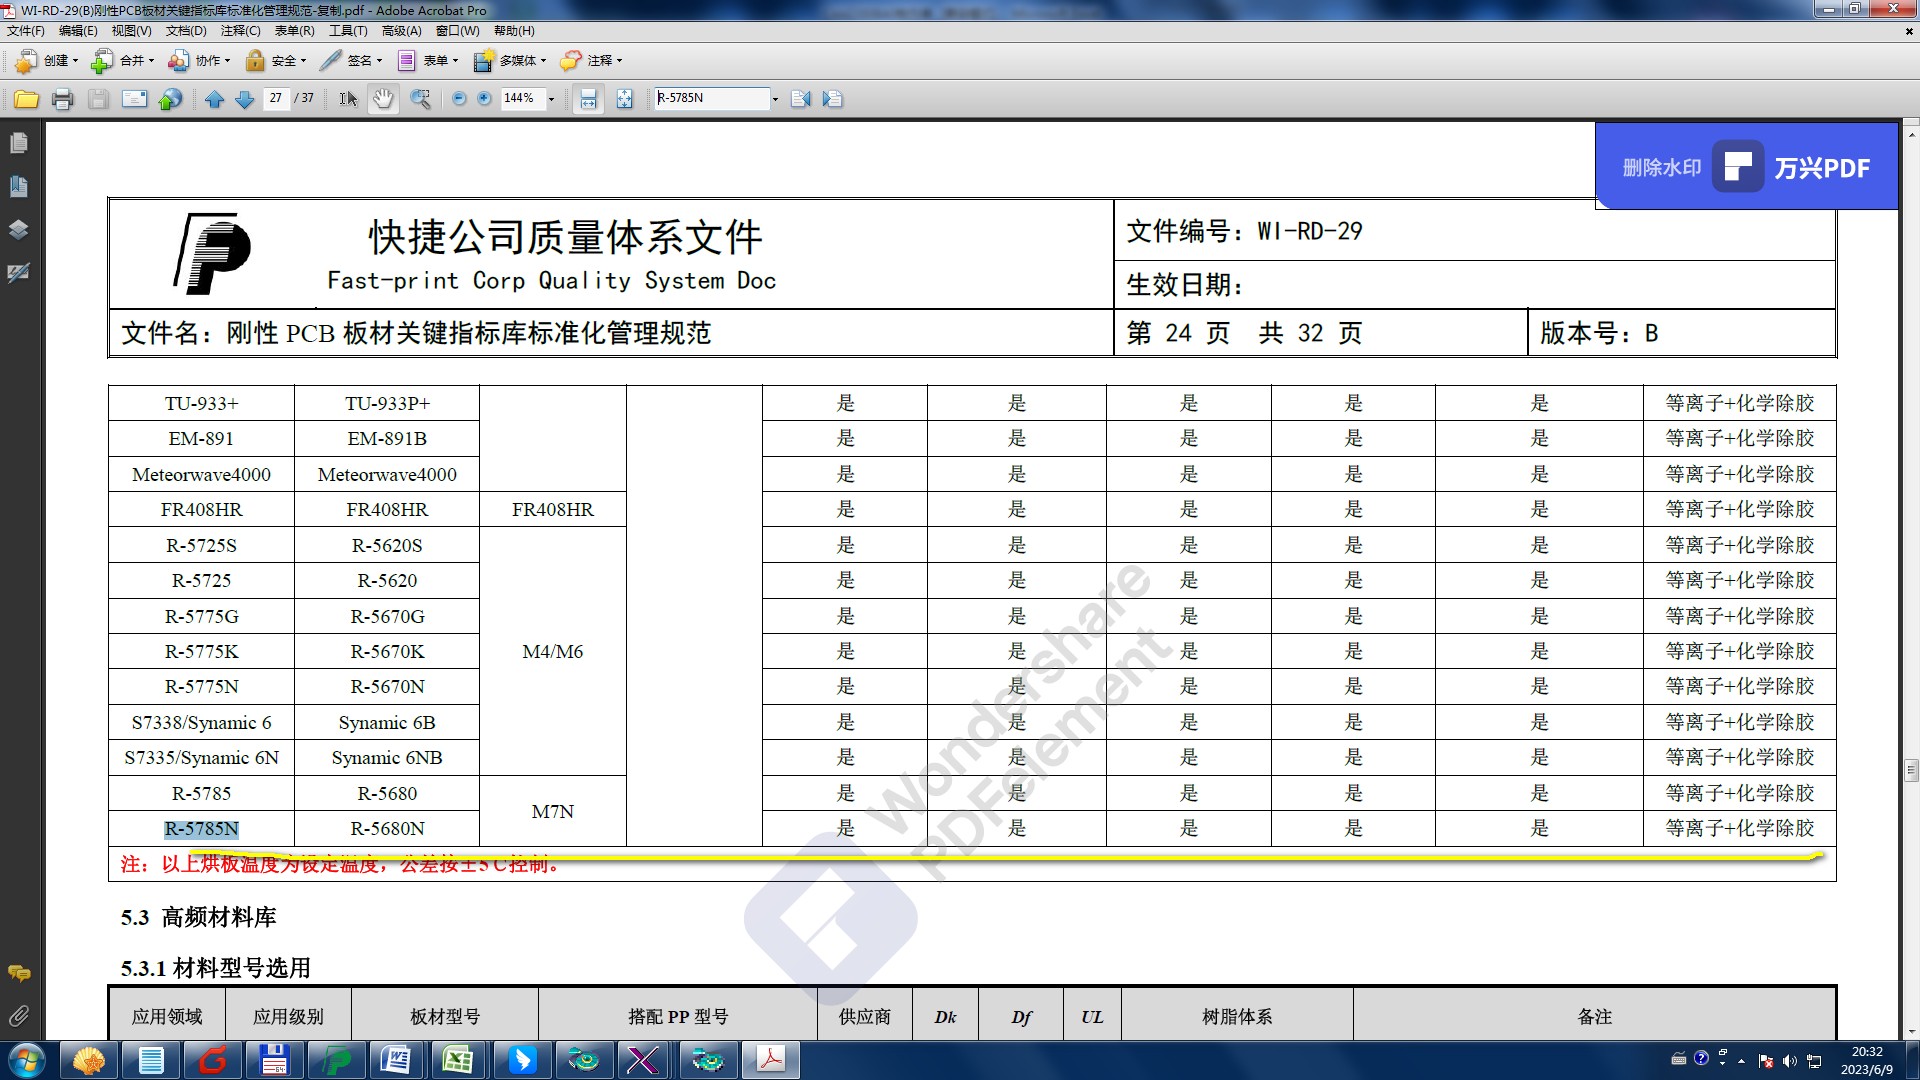Toggle fit width scrolling mode
The height and width of the screenshot is (1080, 1920).
588,99
